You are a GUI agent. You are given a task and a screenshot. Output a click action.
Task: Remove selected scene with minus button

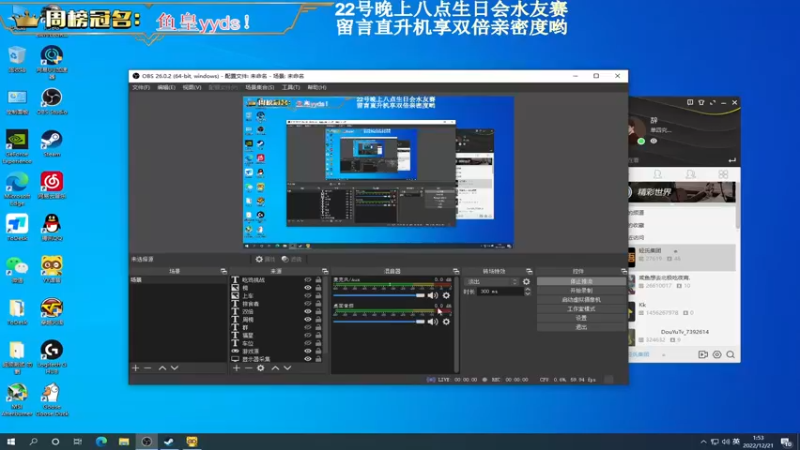point(147,368)
